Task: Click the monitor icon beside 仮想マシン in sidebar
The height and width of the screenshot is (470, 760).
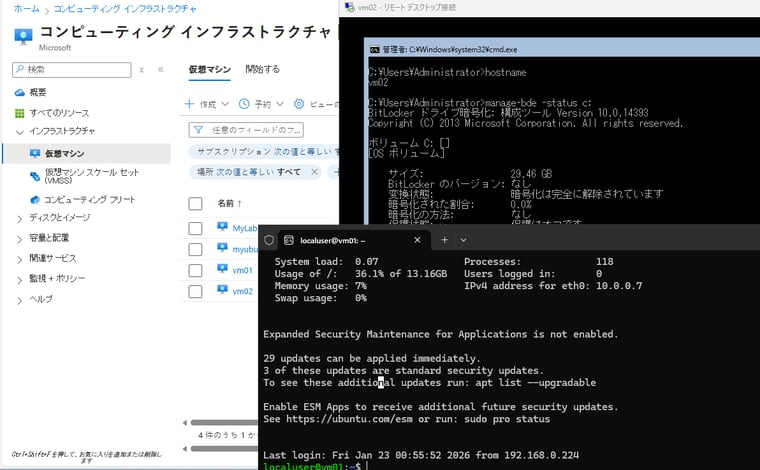Action: (35, 154)
